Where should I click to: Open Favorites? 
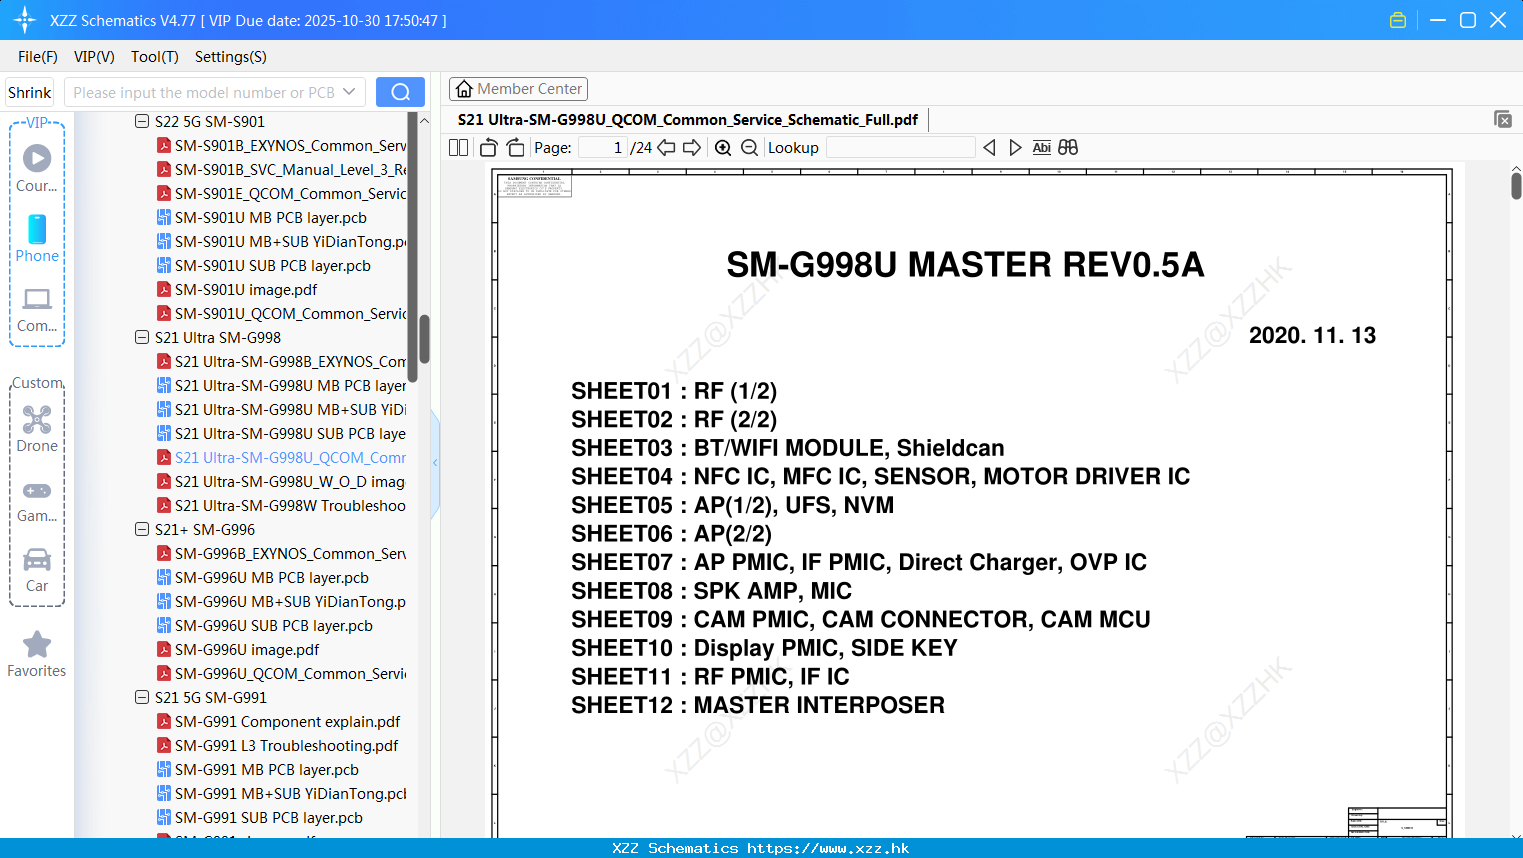37,655
